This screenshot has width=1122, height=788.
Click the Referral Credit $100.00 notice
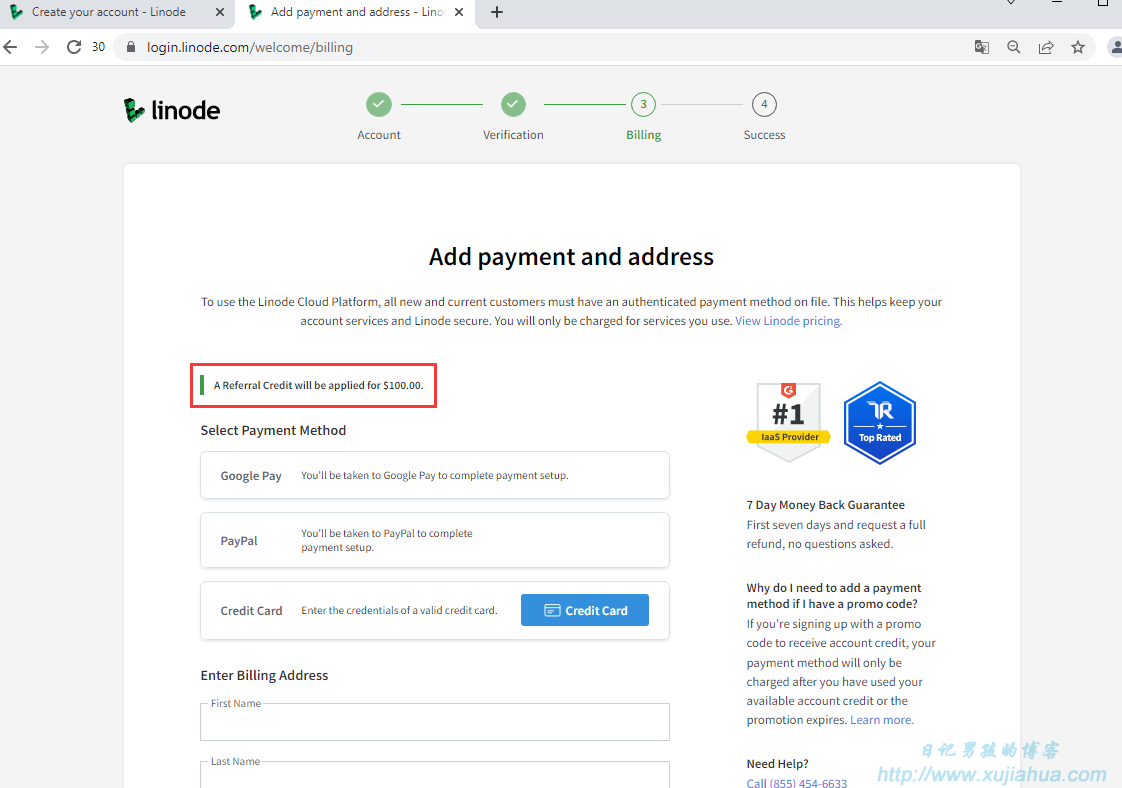[313, 385]
